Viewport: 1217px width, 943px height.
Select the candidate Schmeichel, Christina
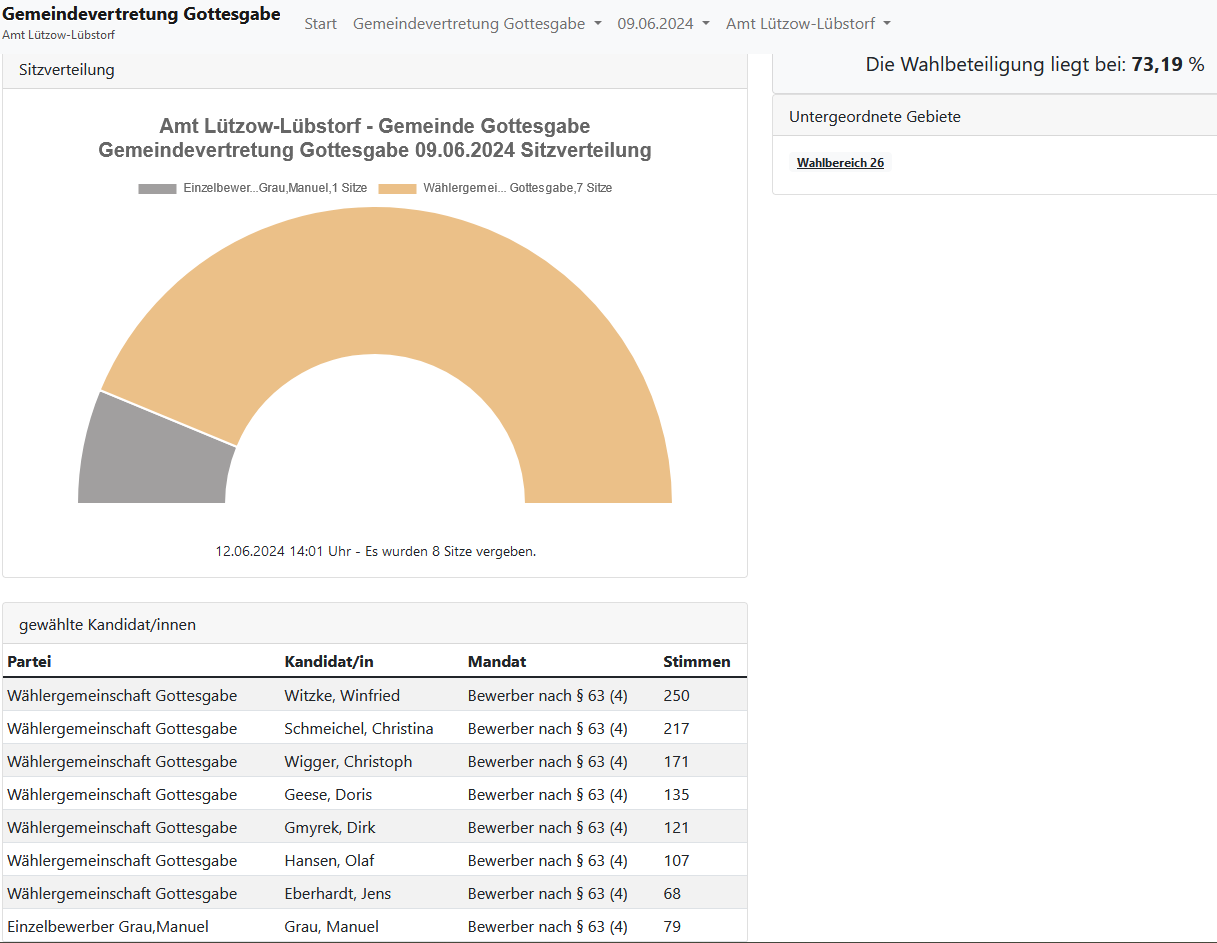click(358, 728)
